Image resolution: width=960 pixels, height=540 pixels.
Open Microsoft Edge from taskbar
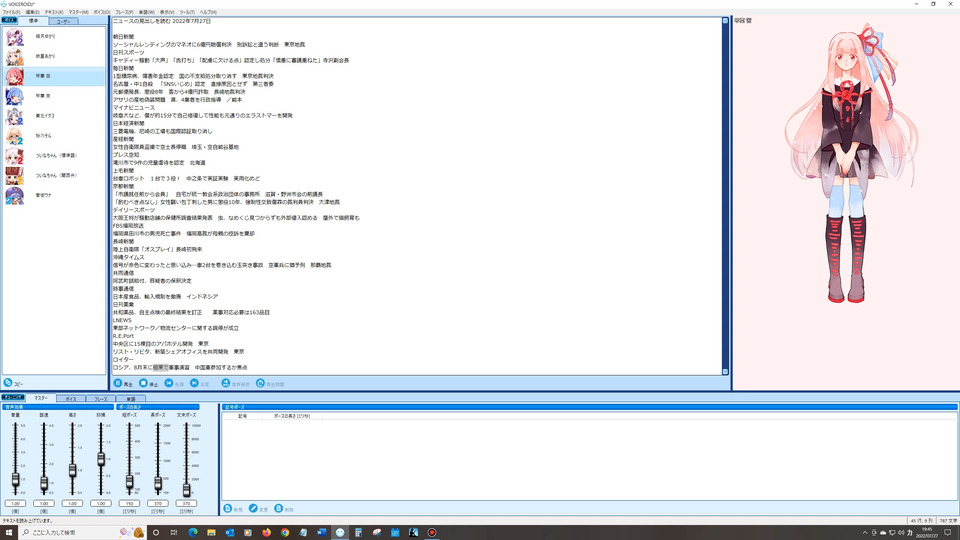[x=193, y=533]
